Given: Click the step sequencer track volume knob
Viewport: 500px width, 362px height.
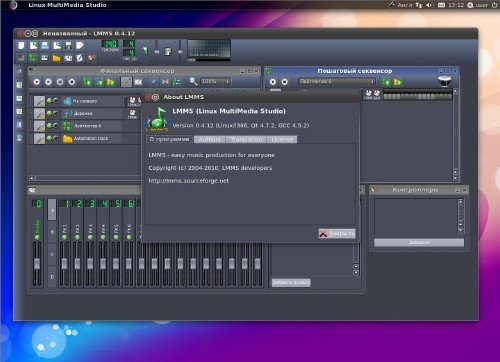Looking at the screenshot, I should click(369, 94).
